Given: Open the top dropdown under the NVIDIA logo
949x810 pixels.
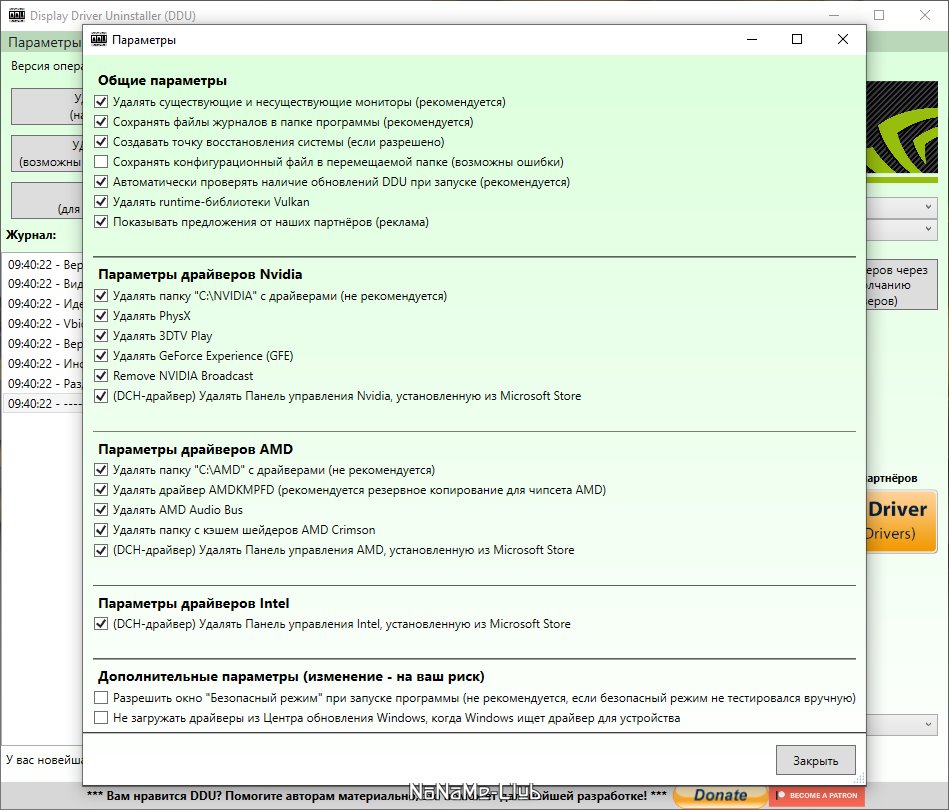Looking at the screenshot, I should click(x=902, y=207).
